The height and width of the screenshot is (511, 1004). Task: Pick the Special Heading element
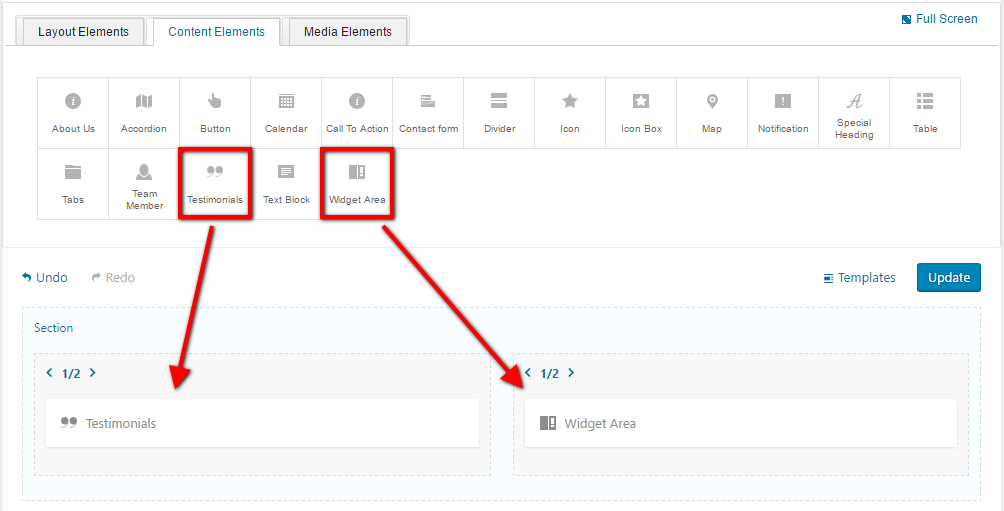(854, 112)
